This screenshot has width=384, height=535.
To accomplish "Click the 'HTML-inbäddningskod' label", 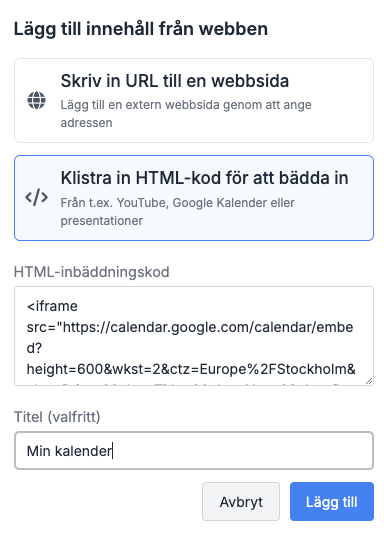I will click(91, 272).
